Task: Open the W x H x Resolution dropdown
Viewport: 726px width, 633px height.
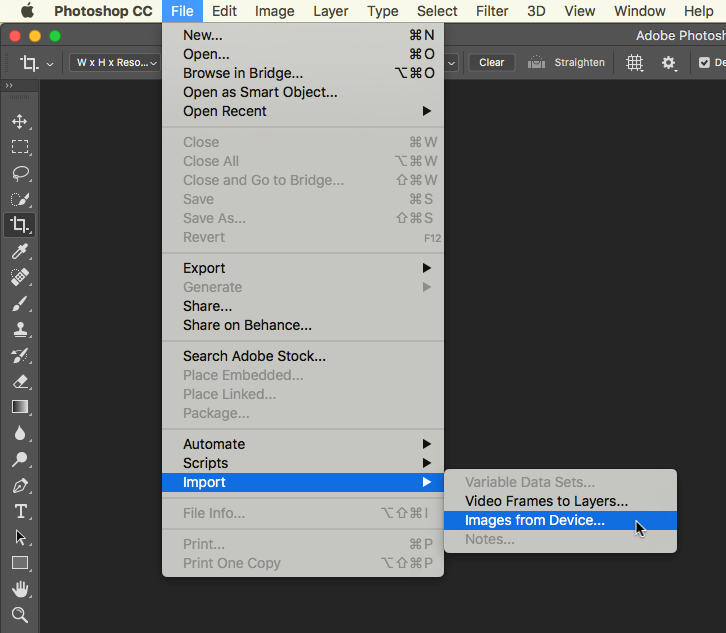Action: 116,62
